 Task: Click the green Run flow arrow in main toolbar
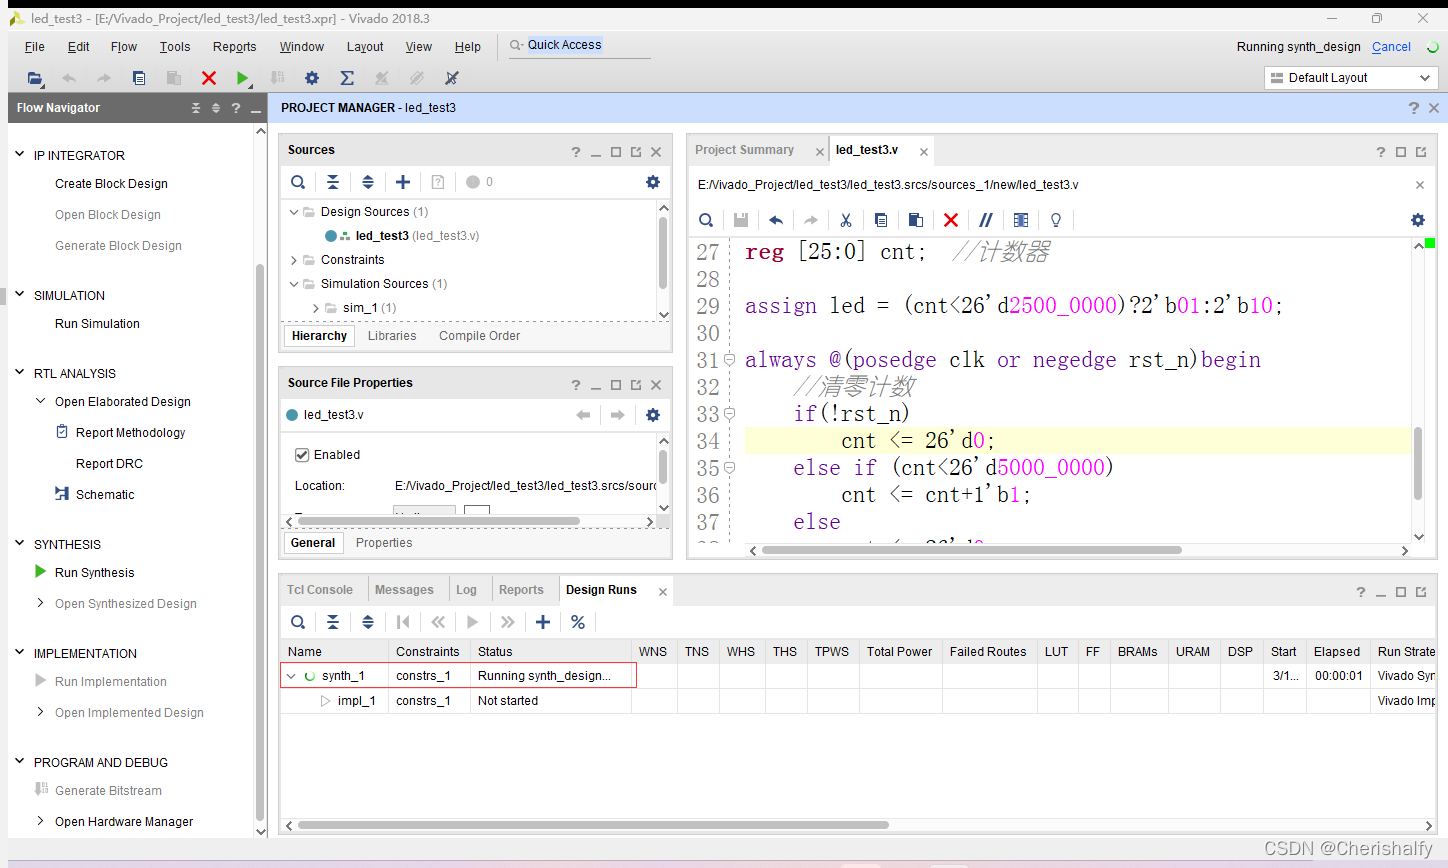click(242, 78)
